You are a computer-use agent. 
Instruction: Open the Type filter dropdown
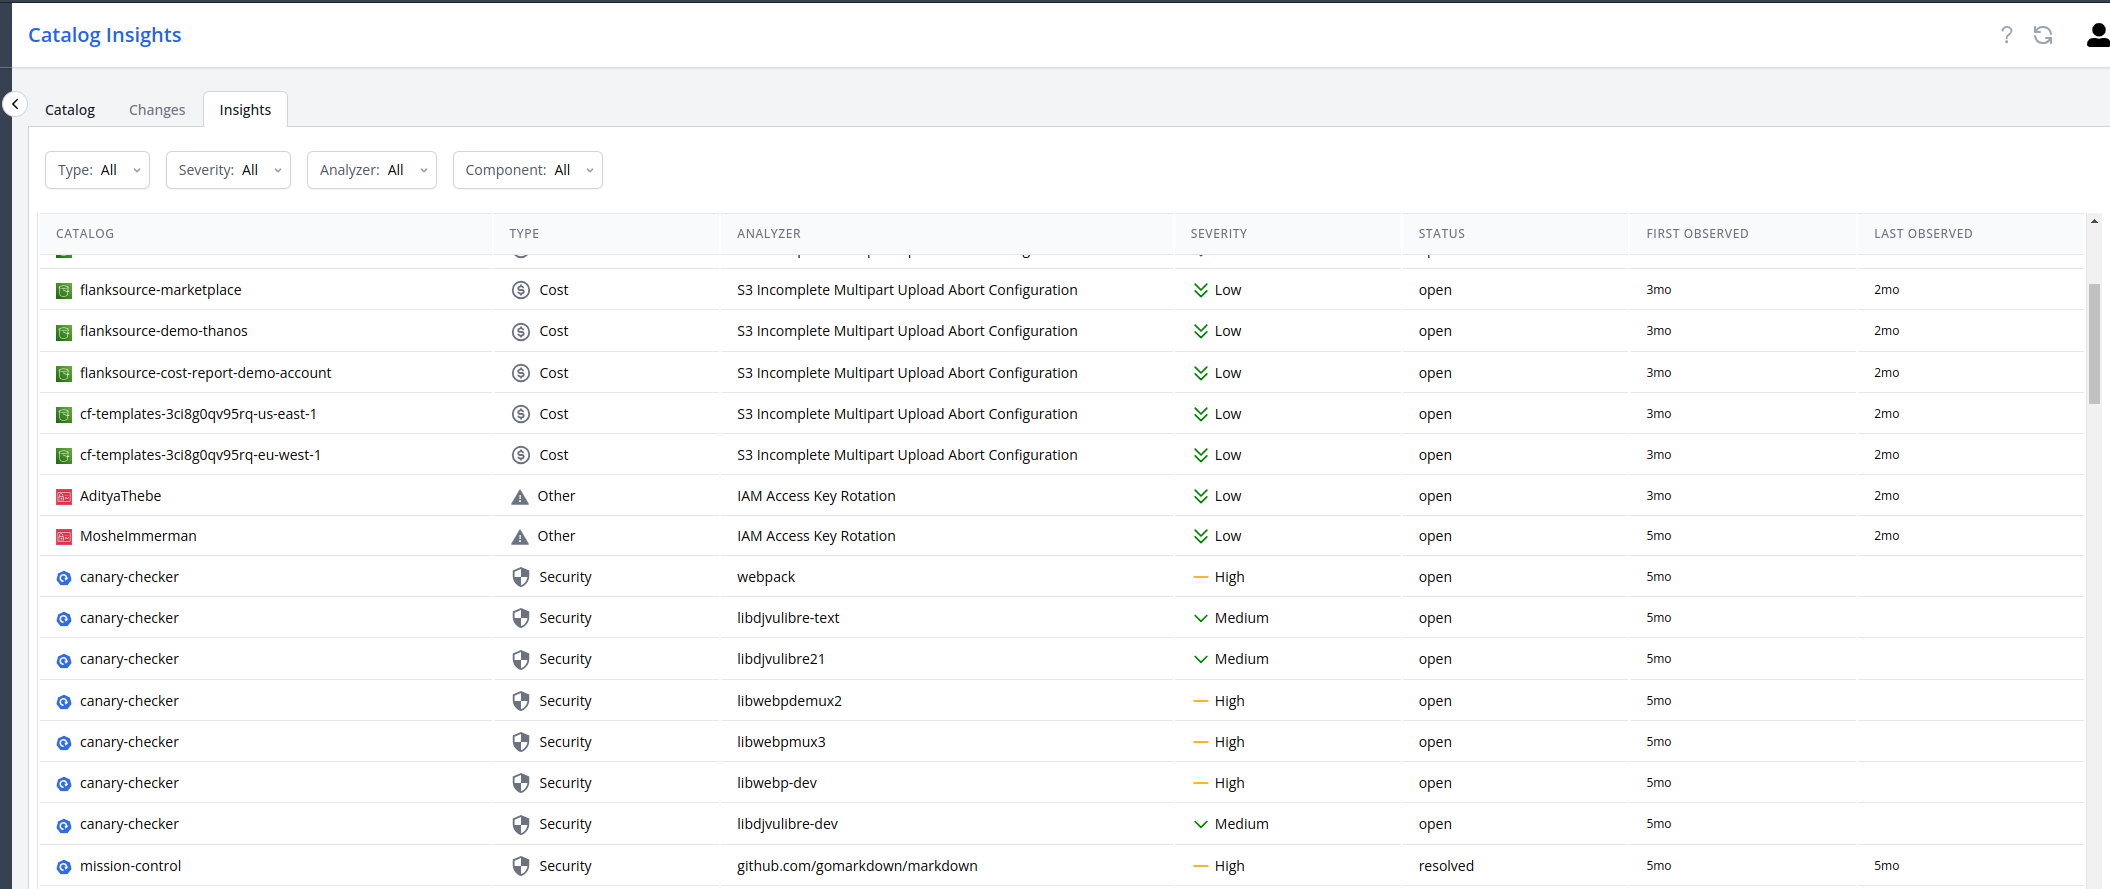click(x=97, y=170)
